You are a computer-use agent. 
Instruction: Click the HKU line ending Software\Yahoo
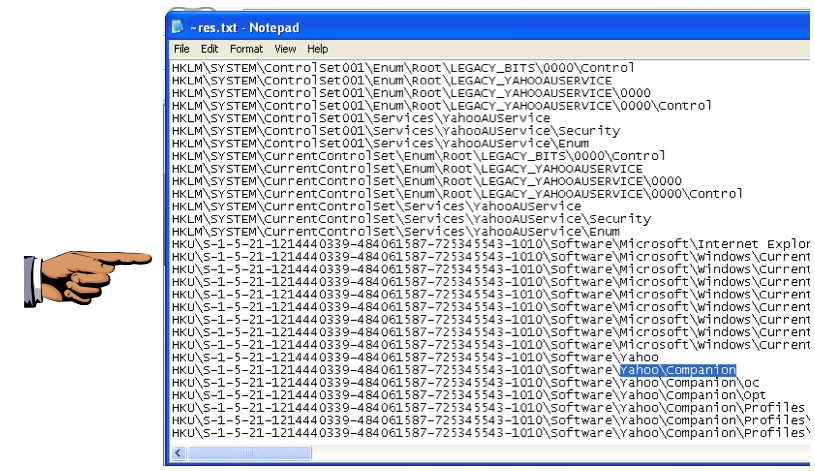click(x=415, y=358)
